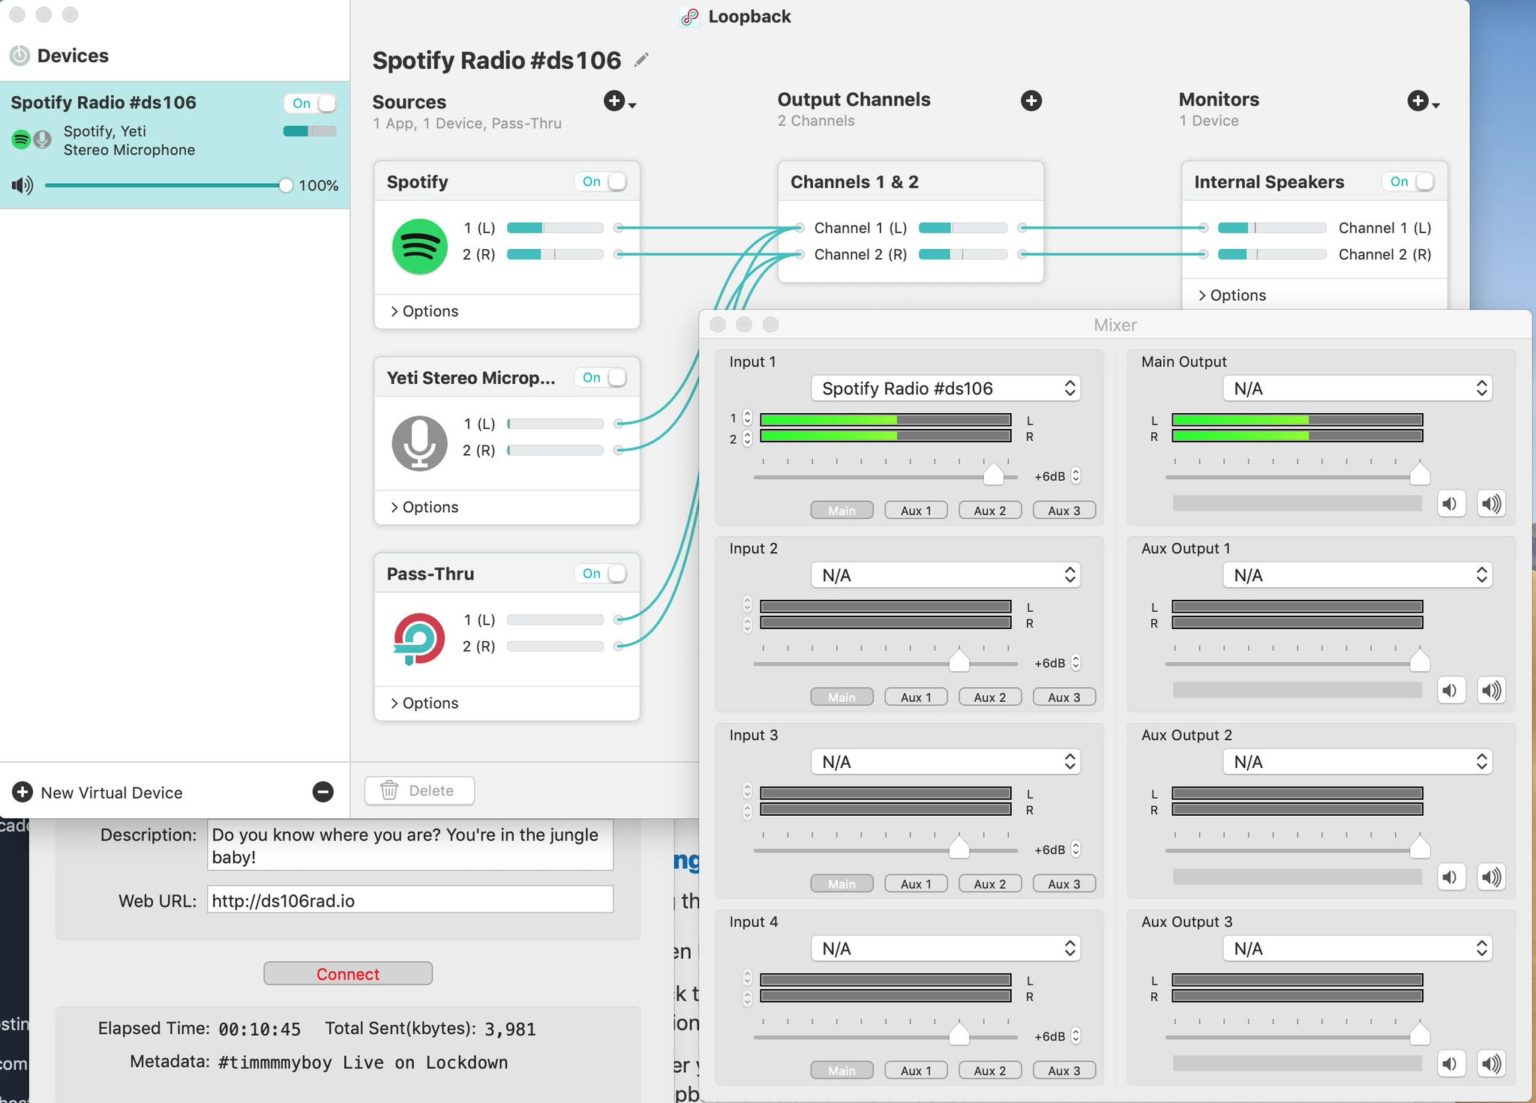1536x1103 pixels.
Task: Click the loud speaker button for Aux Output 1
Action: click(1491, 690)
